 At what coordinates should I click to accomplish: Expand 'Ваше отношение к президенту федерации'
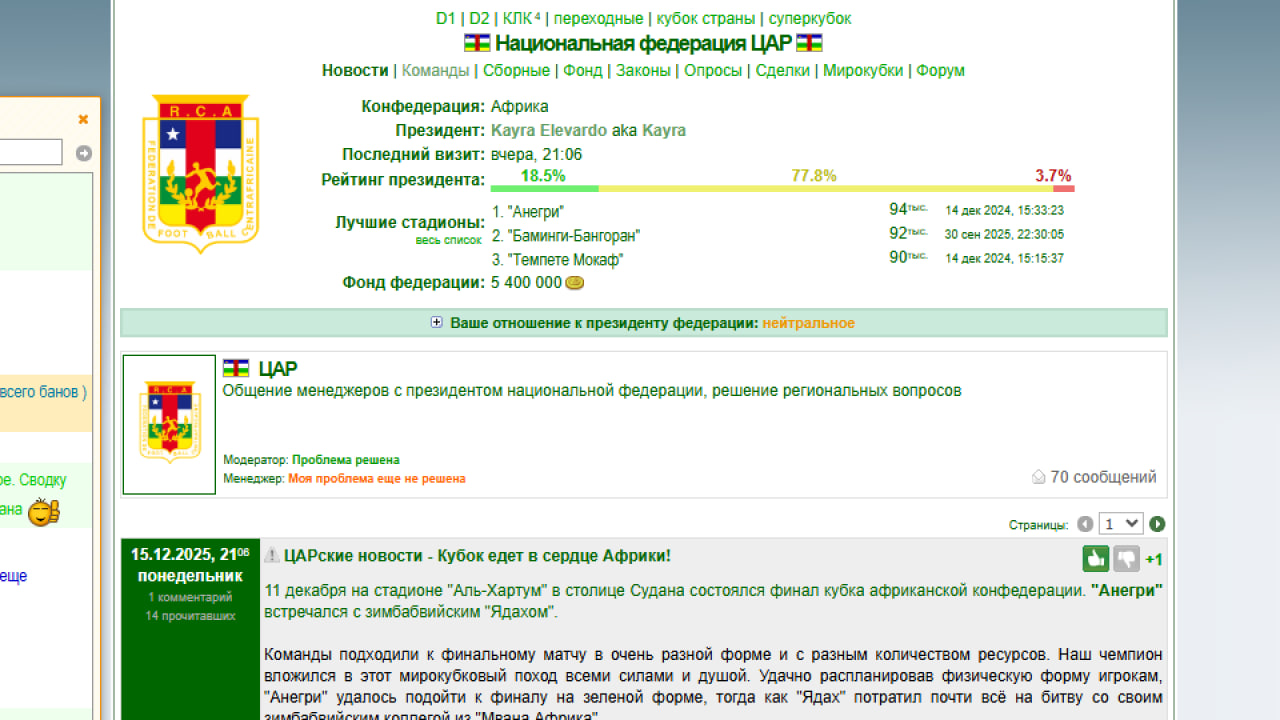click(x=436, y=323)
